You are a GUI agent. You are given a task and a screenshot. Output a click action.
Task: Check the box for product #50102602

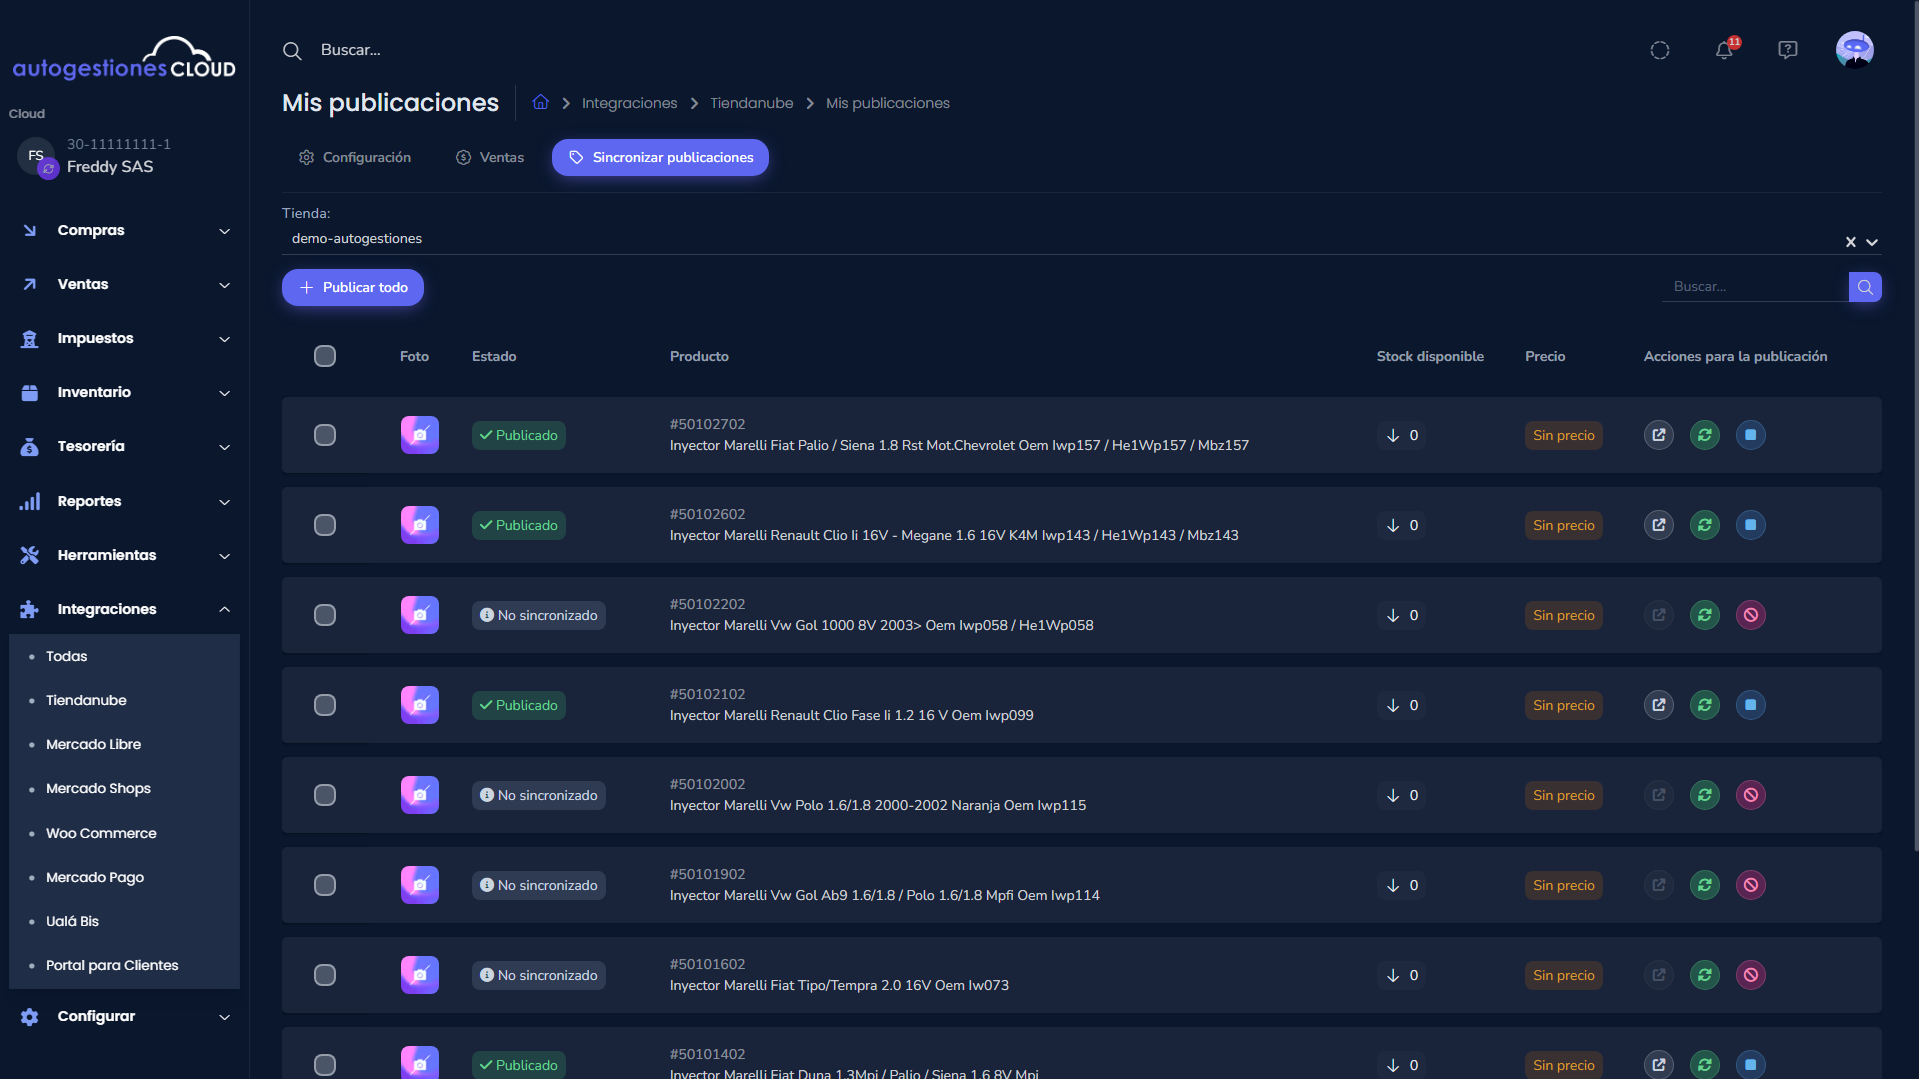click(x=325, y=525)
